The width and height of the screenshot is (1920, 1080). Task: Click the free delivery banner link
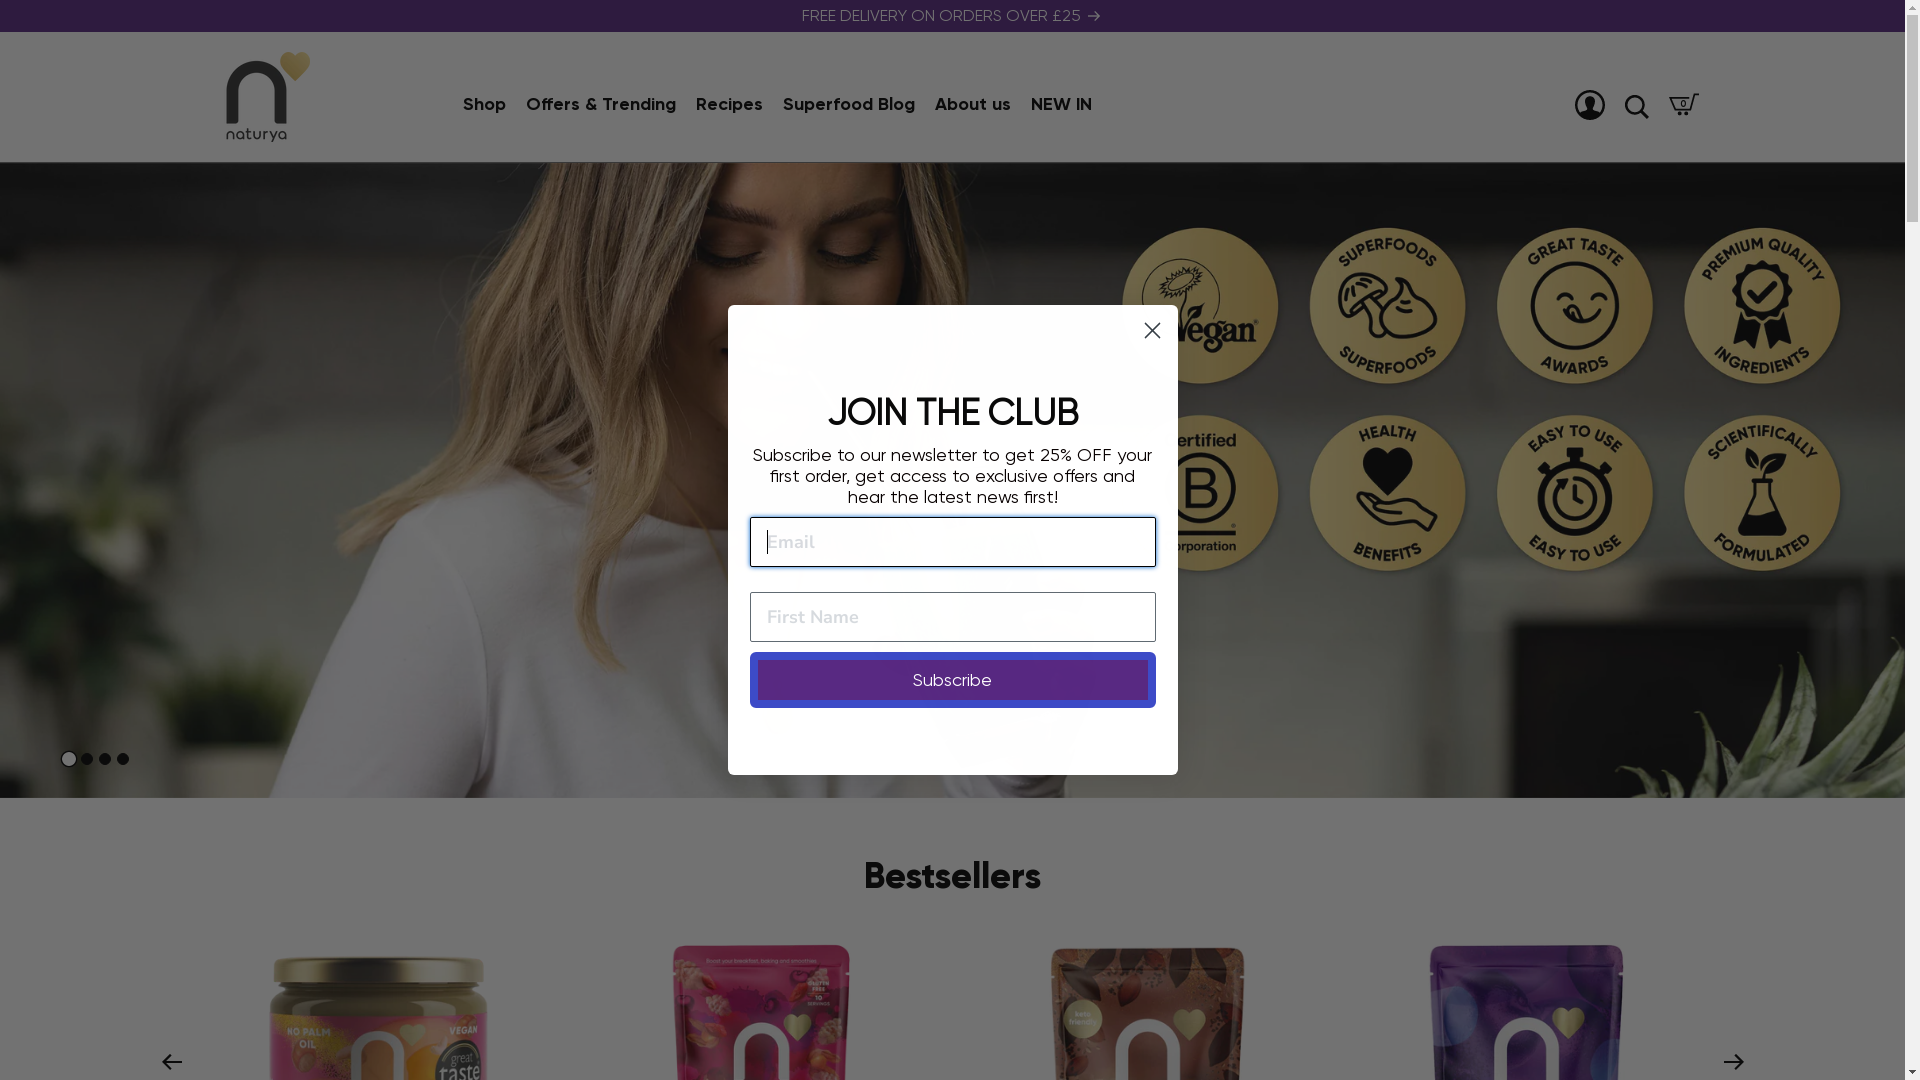click(x=951, y=16)
